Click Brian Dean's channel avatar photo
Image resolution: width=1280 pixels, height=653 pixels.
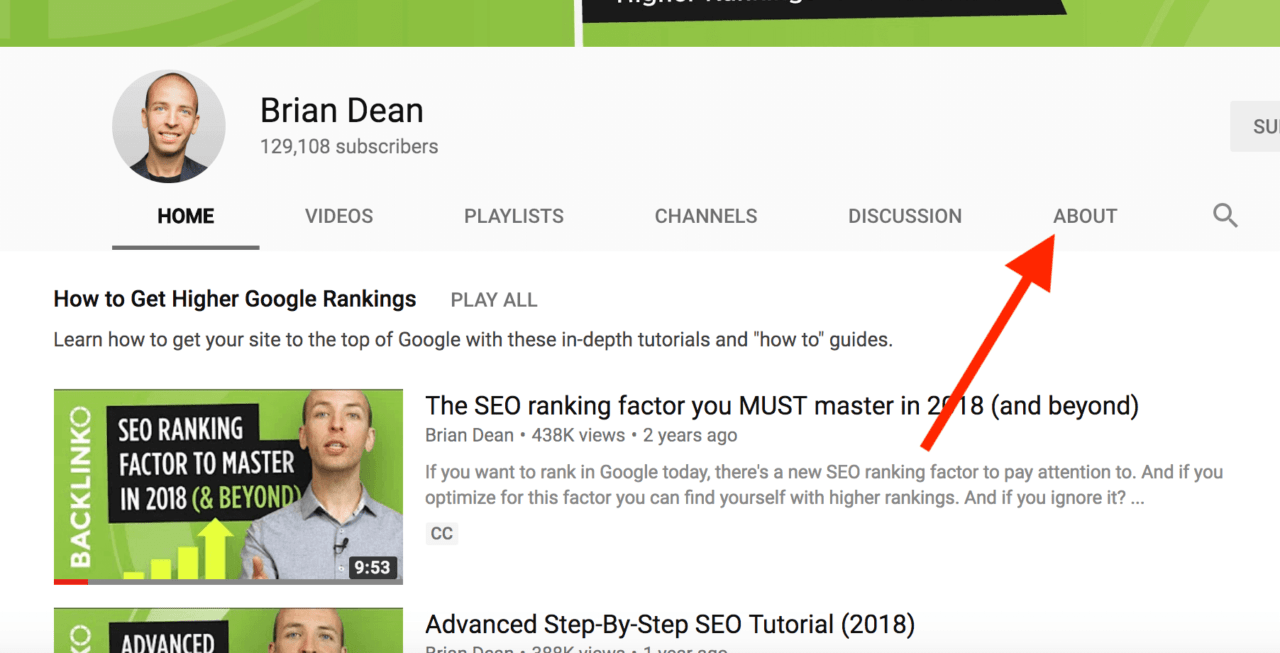pos(168,126)
